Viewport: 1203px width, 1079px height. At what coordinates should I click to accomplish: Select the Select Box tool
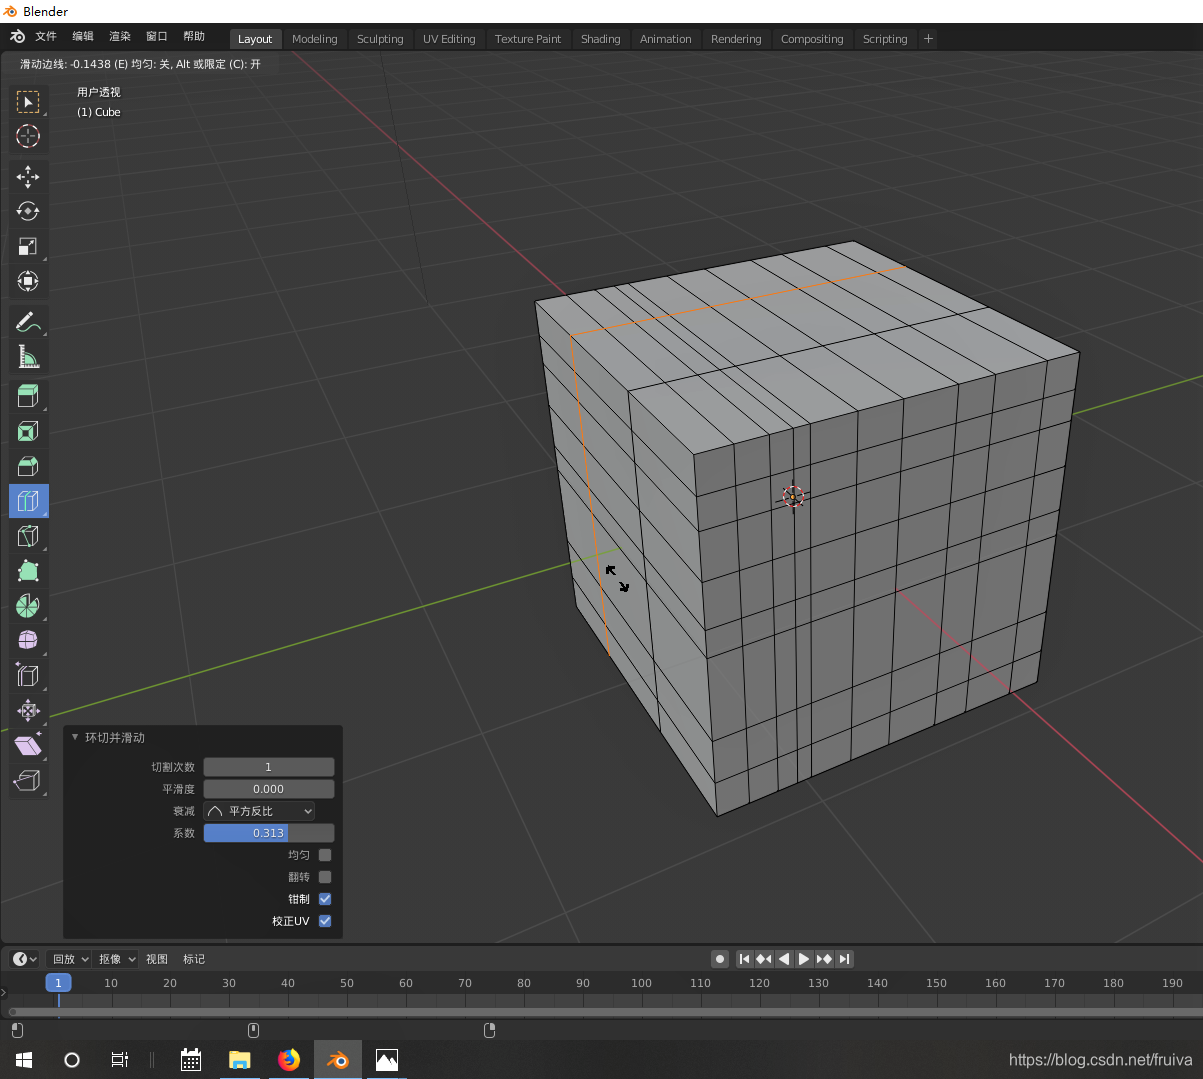pyautogui.click(x=28, y=102)
